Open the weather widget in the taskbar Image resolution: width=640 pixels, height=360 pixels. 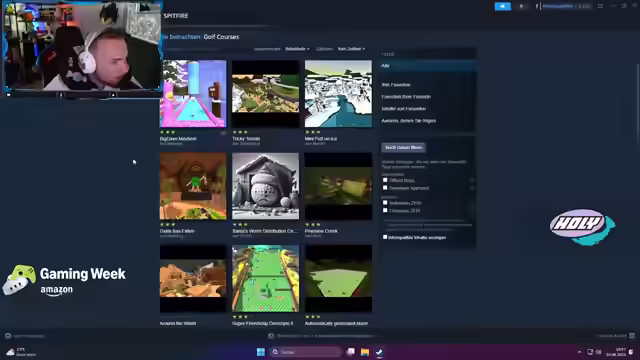pos(20,352)
